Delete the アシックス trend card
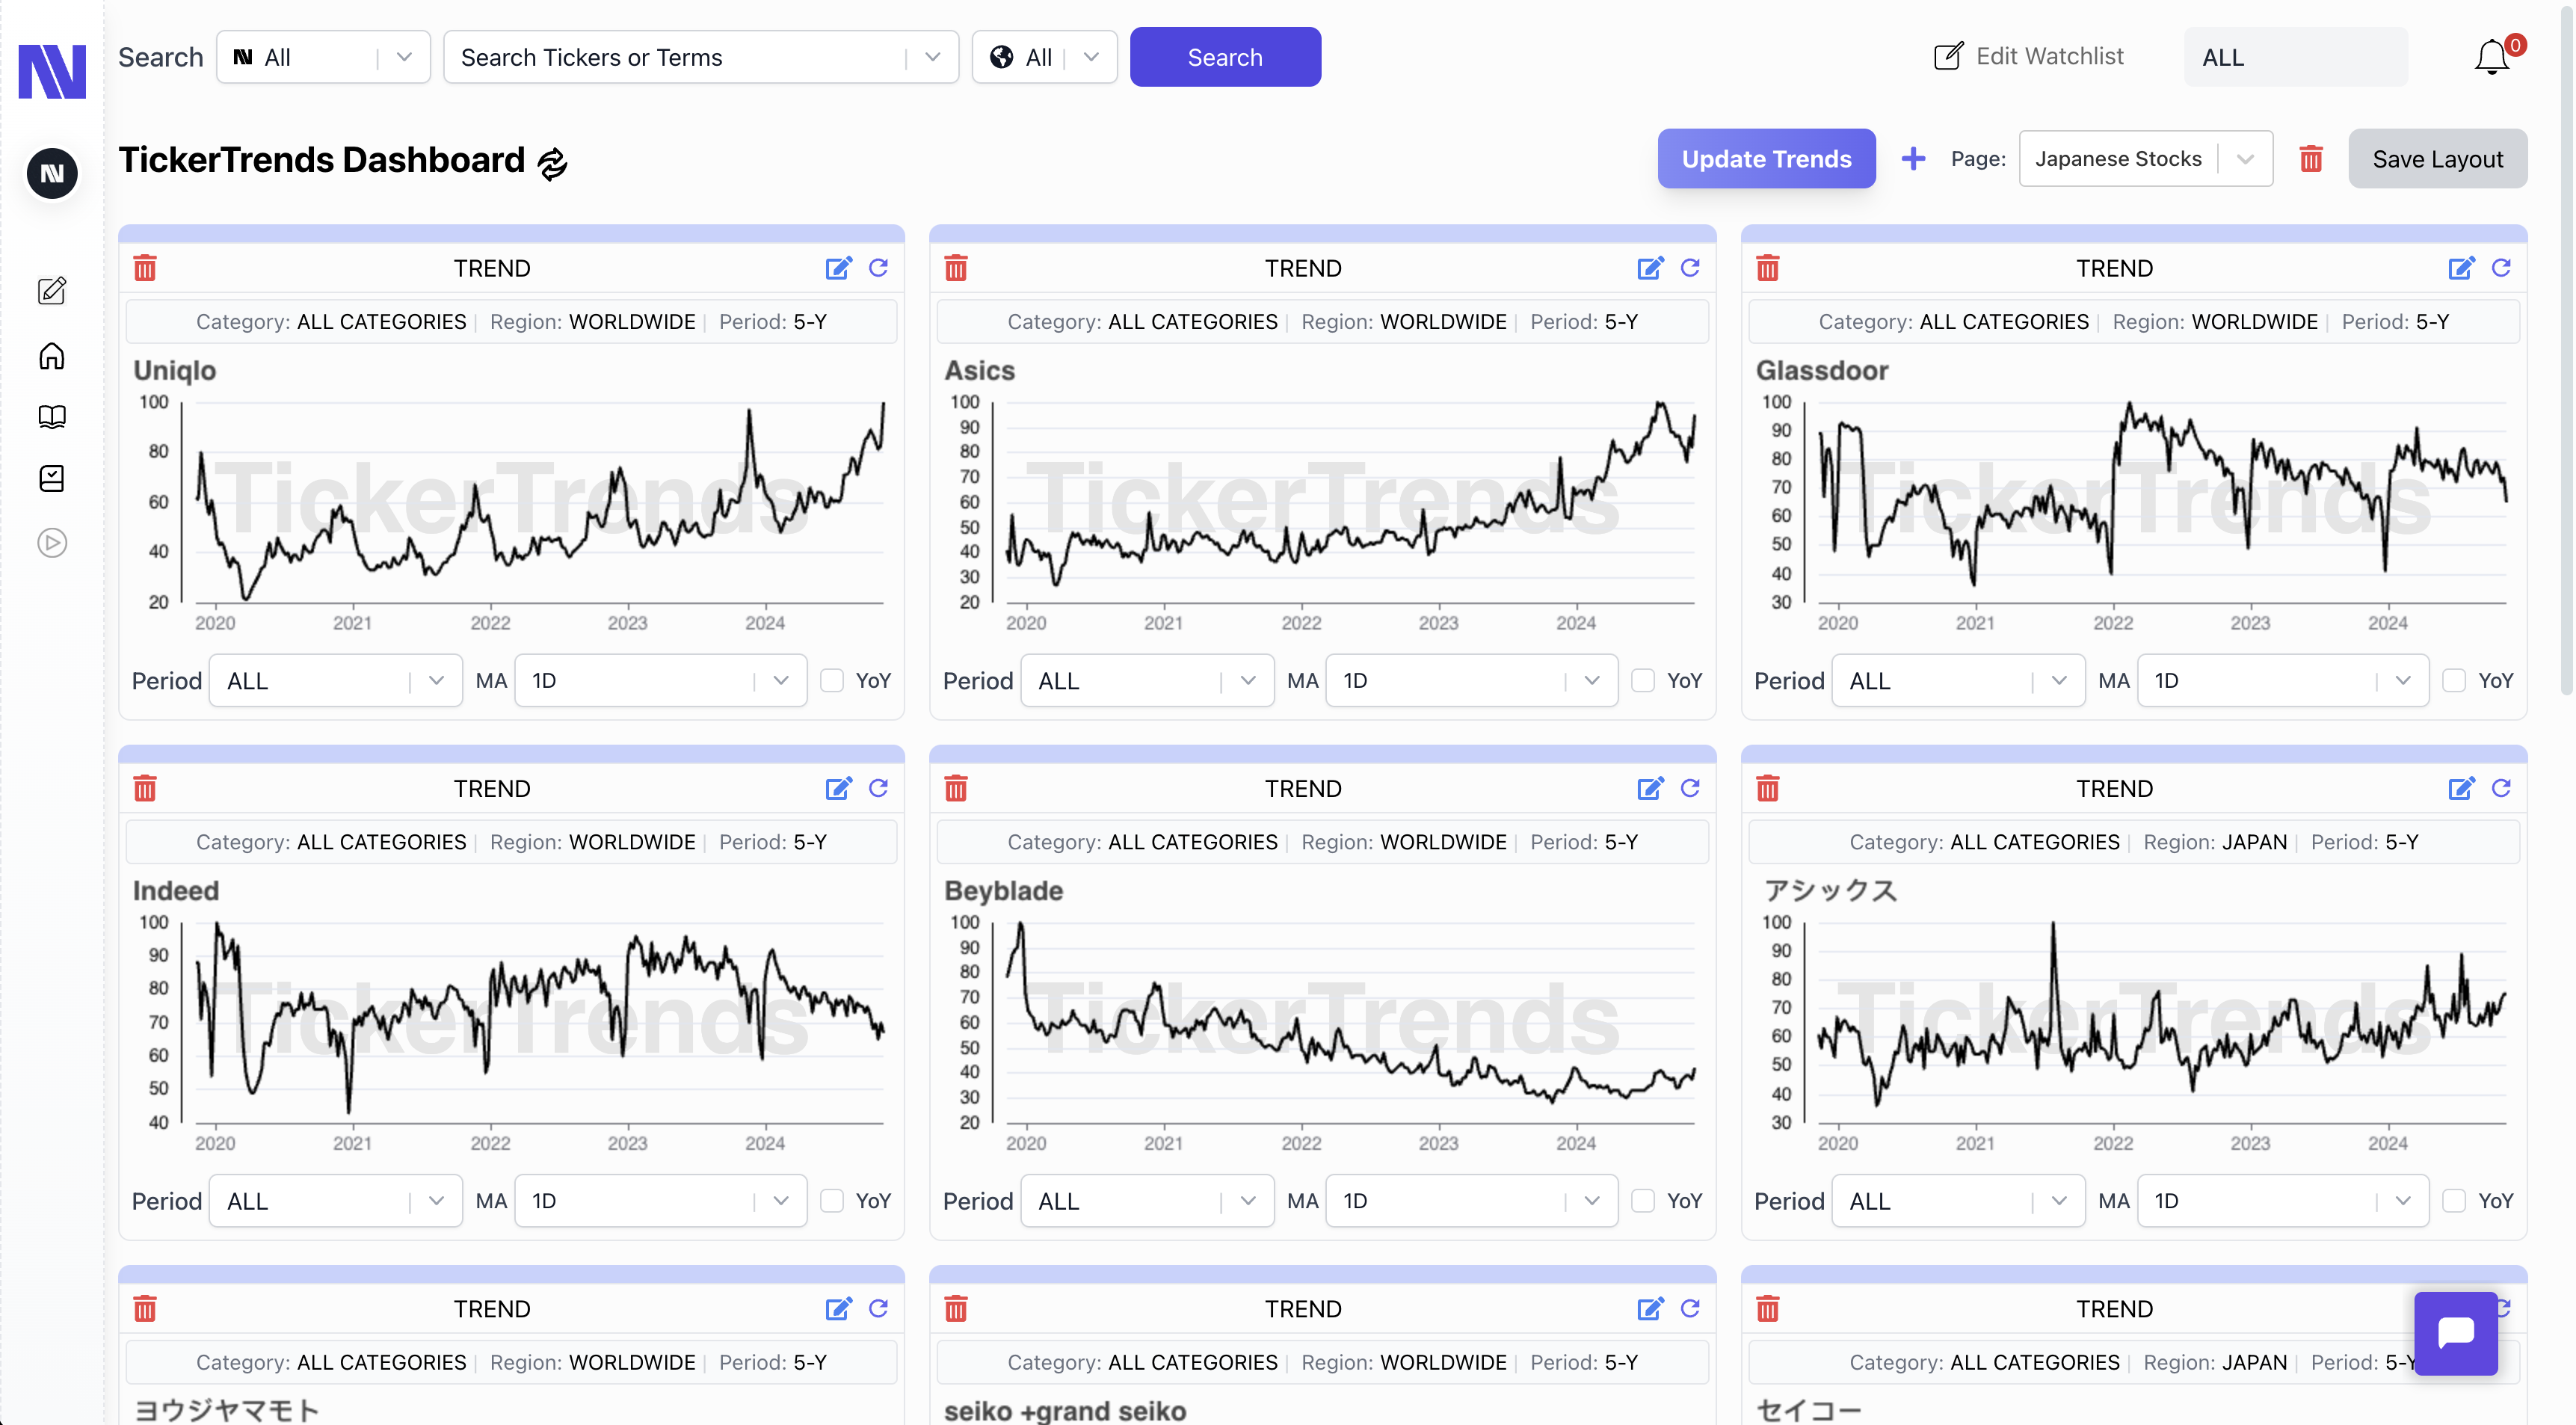The height and width of the screenshot is (1425, 2576). 1768,788
